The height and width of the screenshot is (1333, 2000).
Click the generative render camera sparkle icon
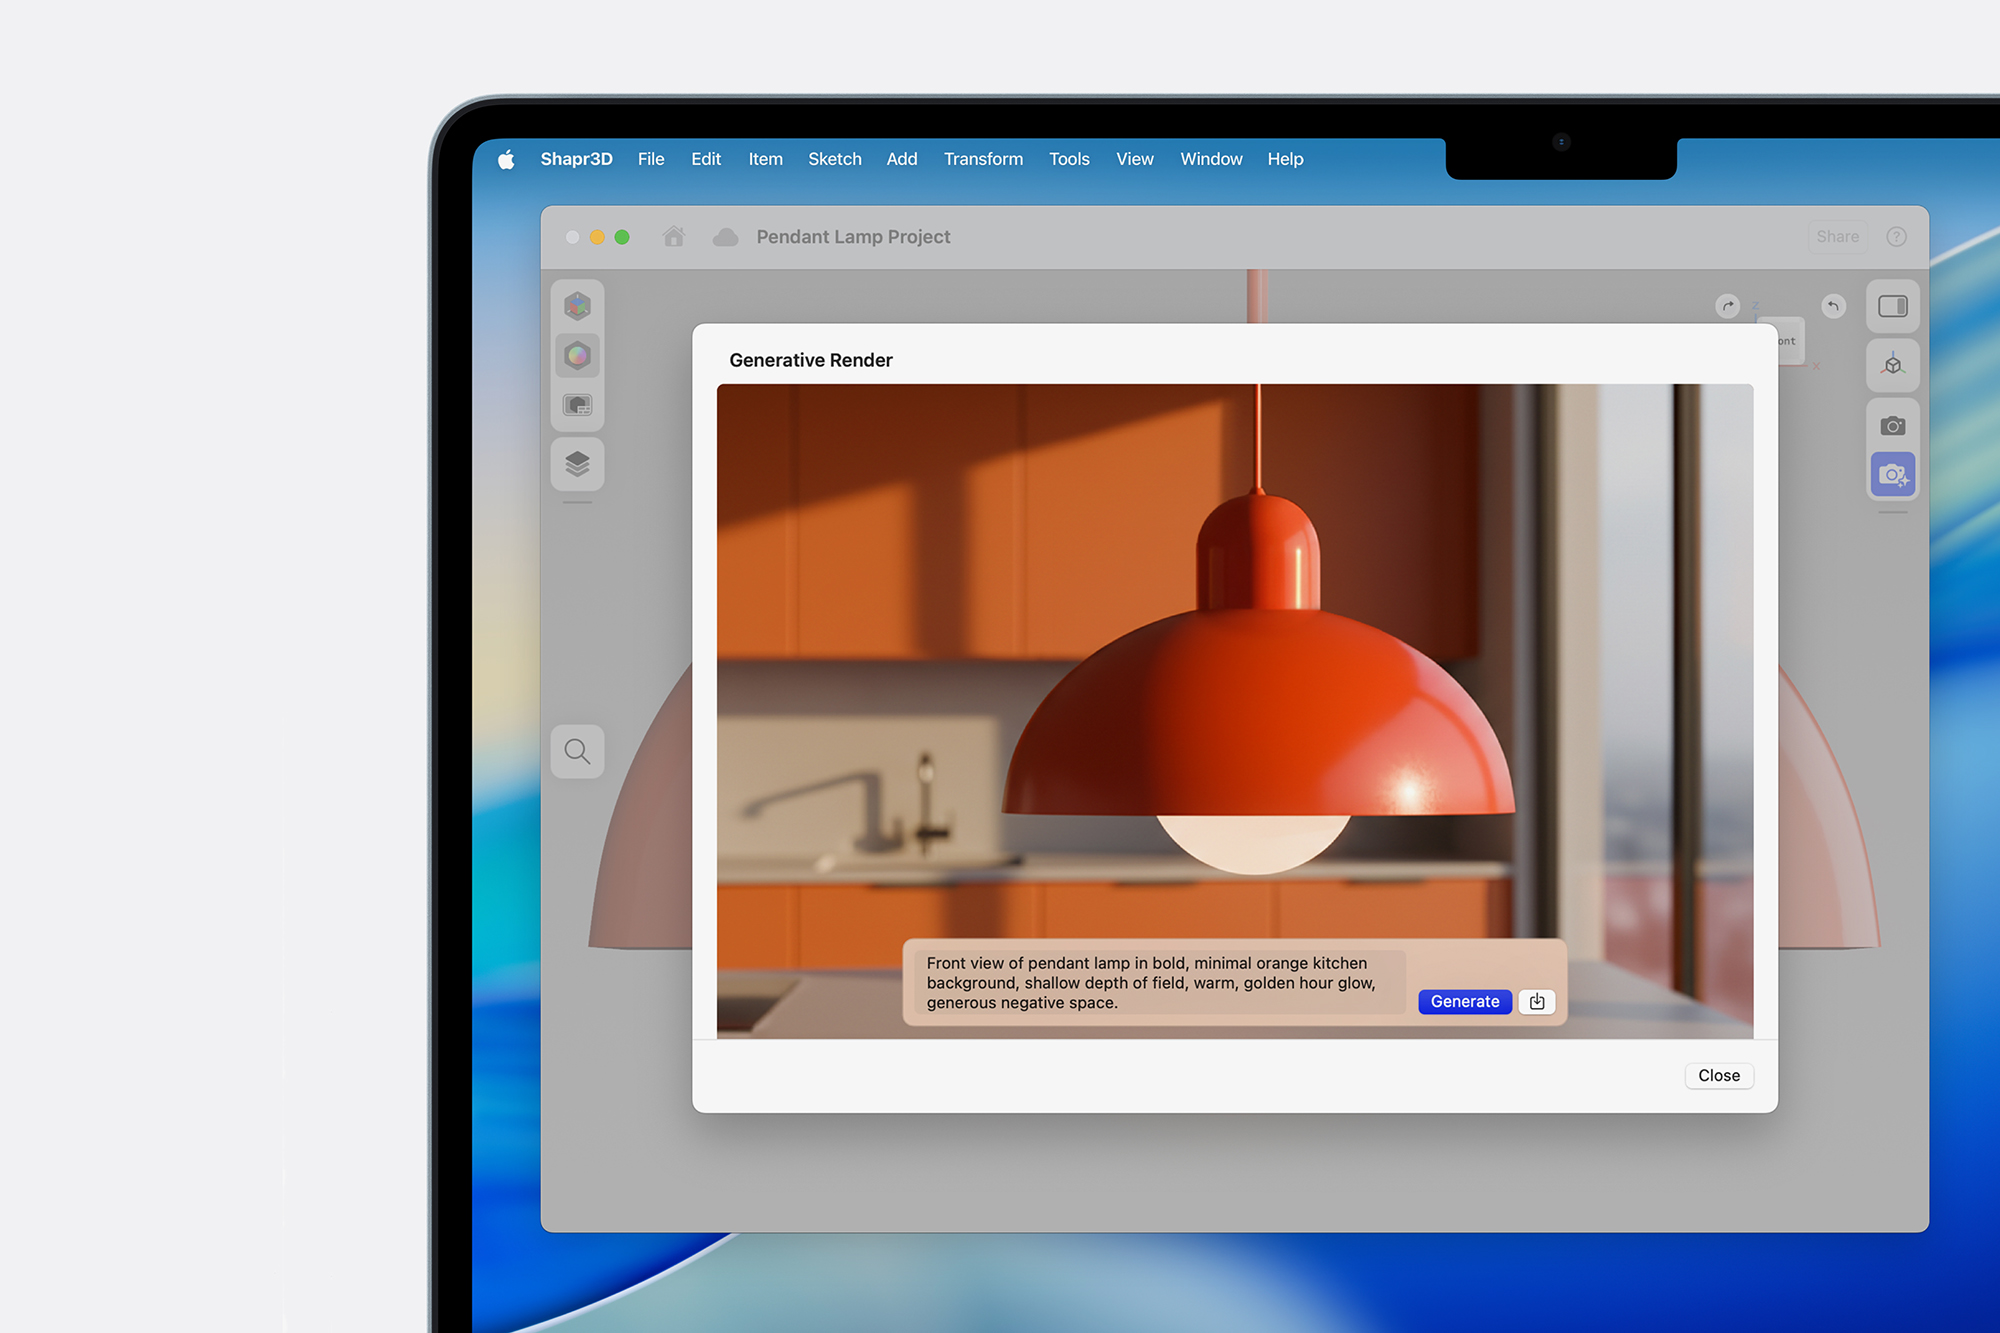click(x=1892, y=475)
